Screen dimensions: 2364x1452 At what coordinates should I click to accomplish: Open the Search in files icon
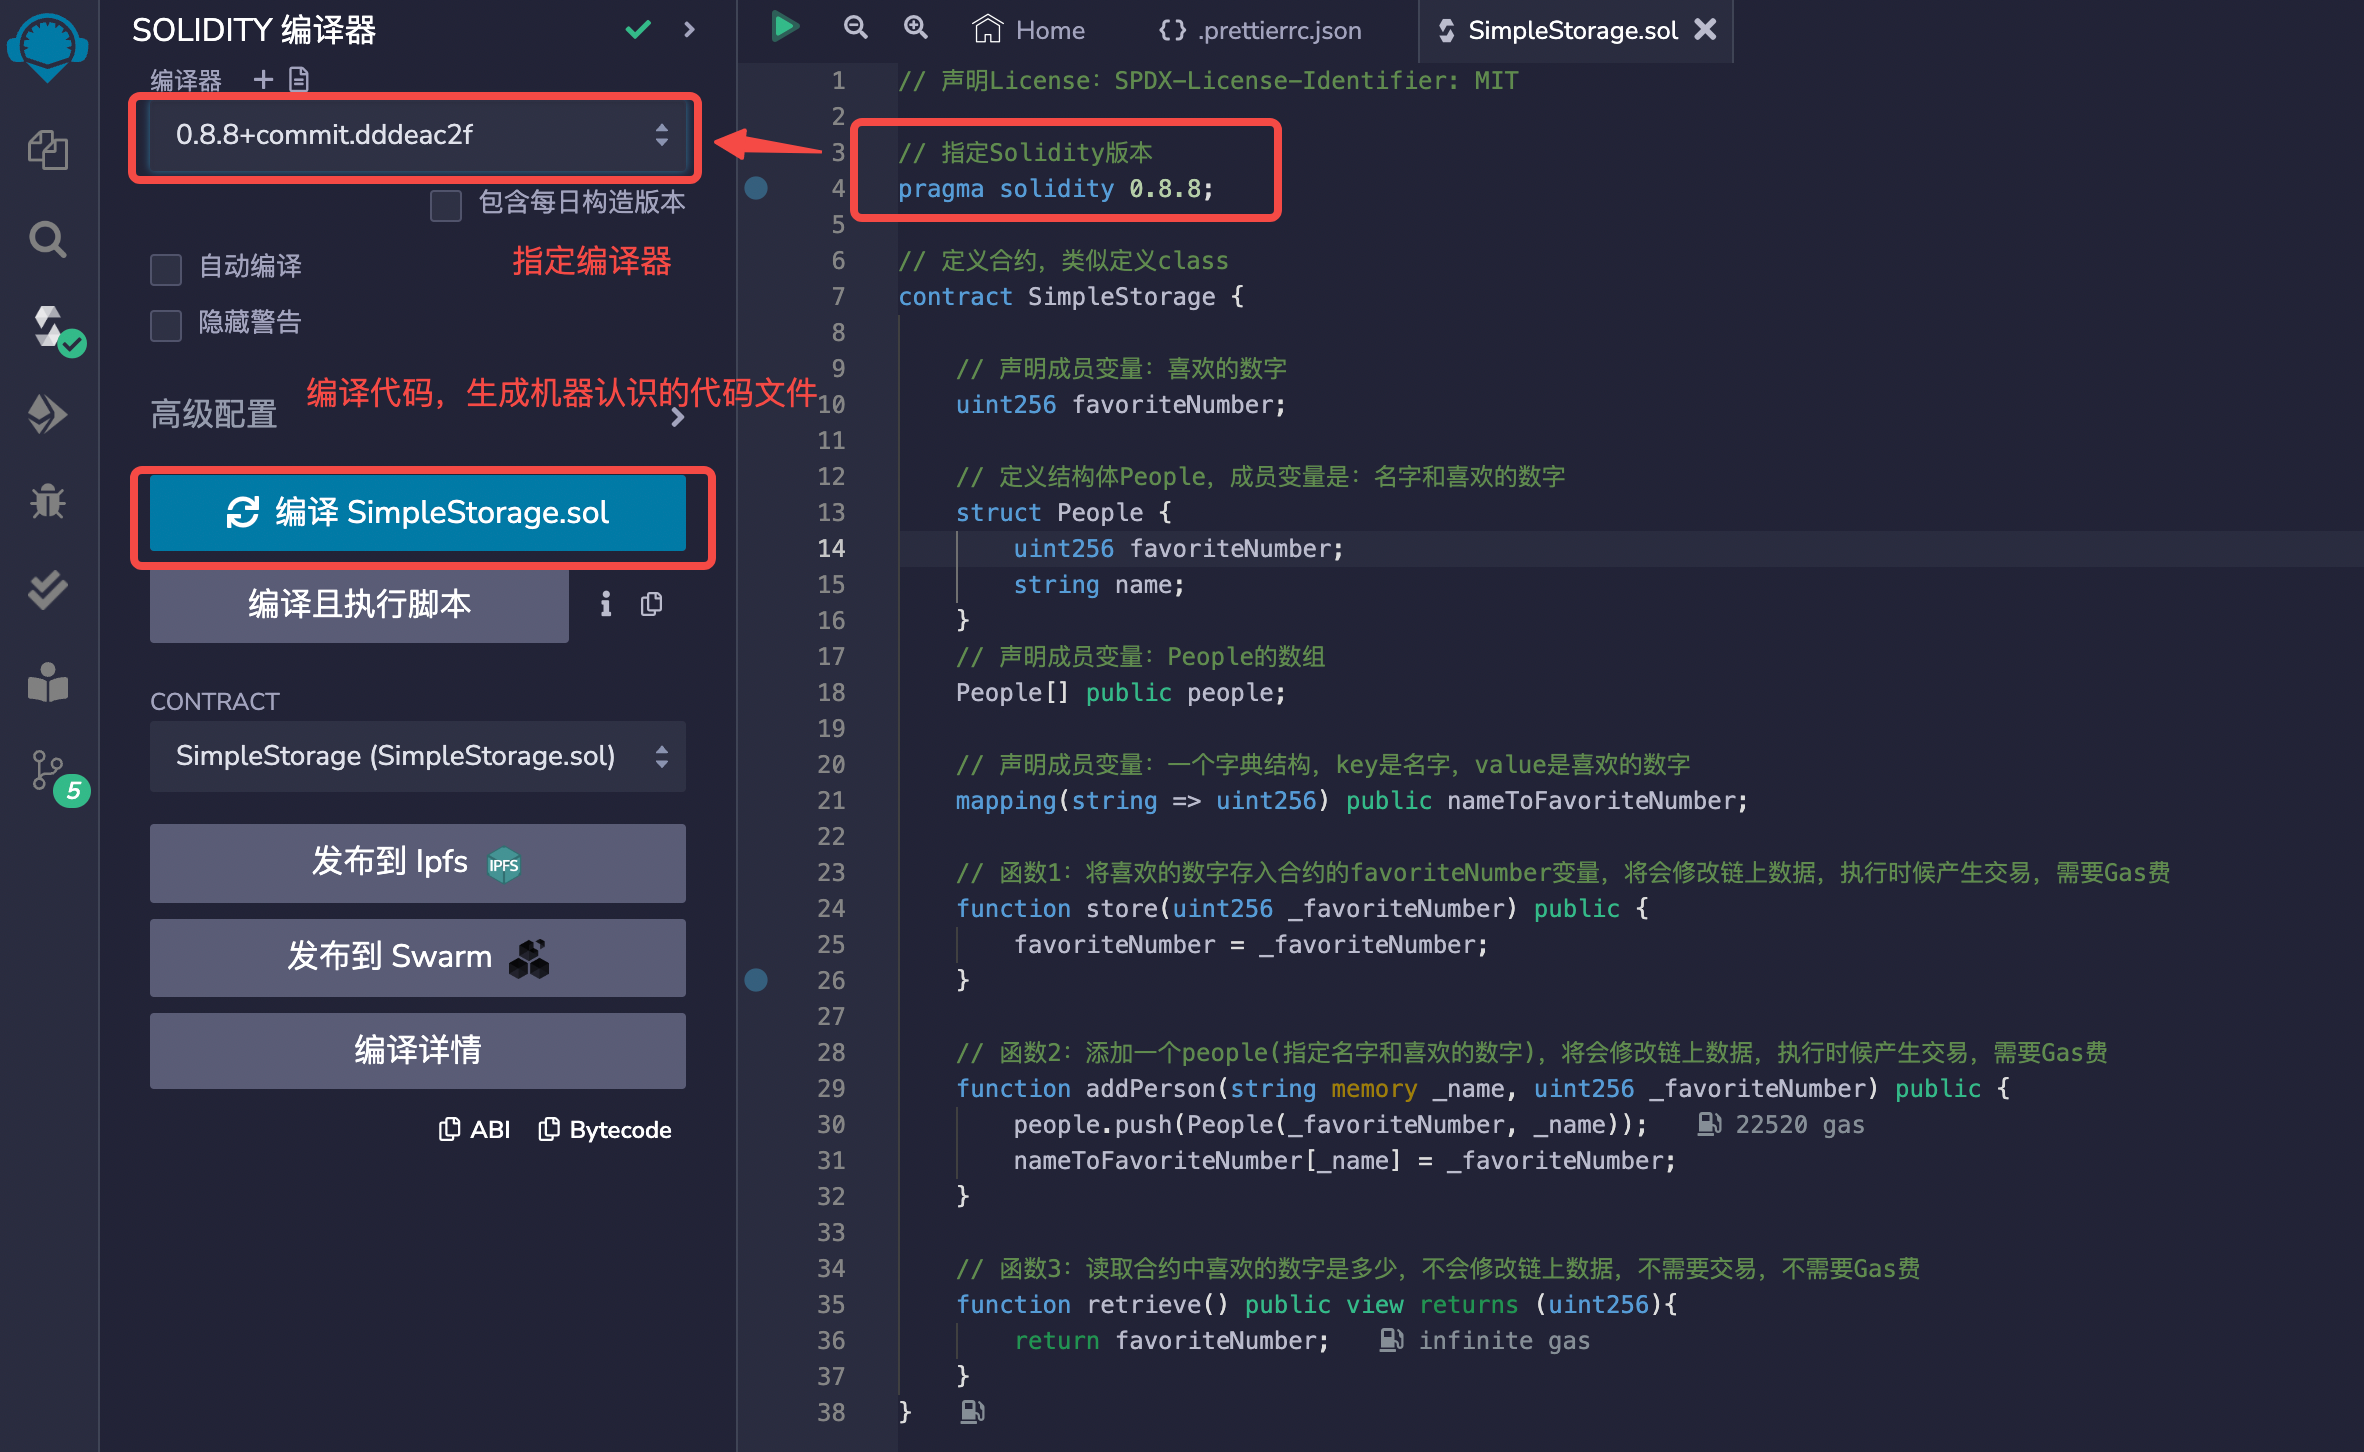click(47, 240)
